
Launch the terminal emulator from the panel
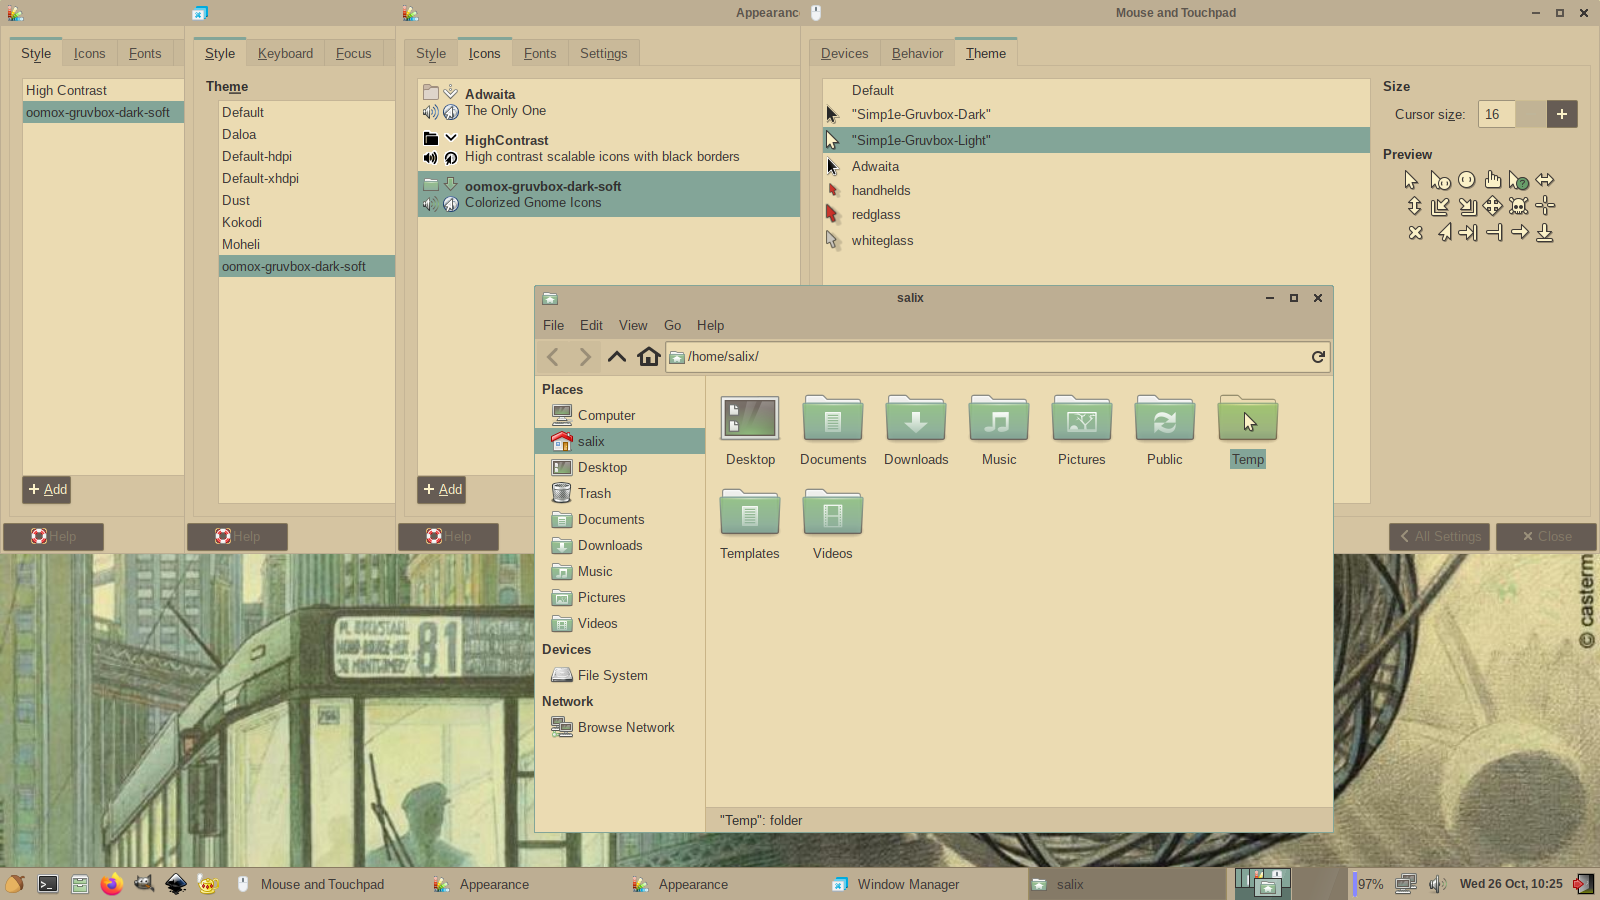click(48, 884)
